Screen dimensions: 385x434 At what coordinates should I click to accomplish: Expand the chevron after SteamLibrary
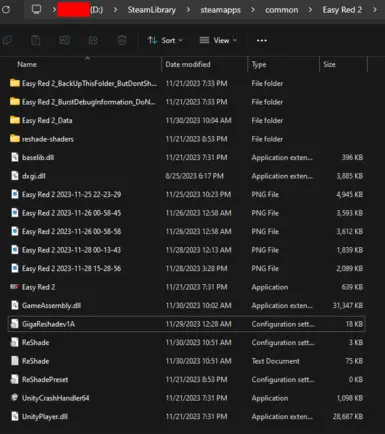click(x=188, y=10)
